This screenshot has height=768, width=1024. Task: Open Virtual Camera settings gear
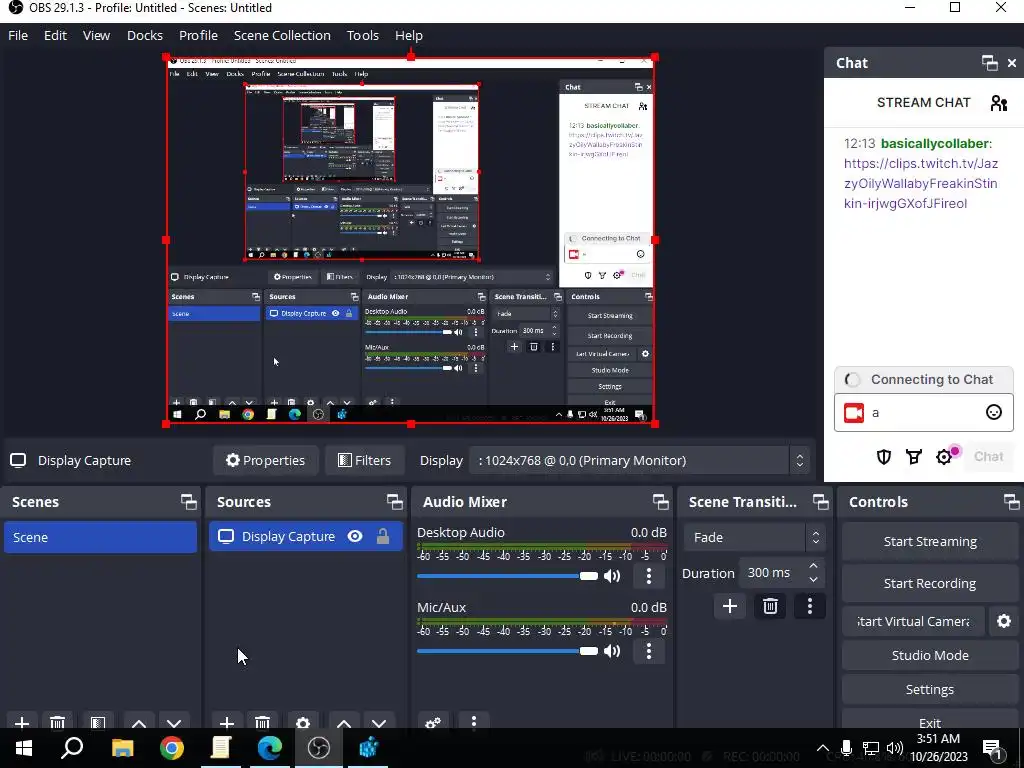coord(1004,621)
